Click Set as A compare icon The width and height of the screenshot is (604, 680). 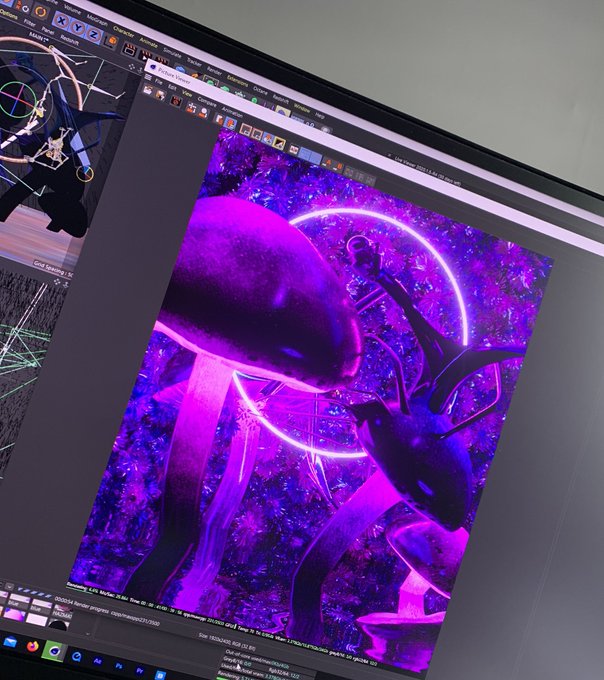[x=327, y=163]
